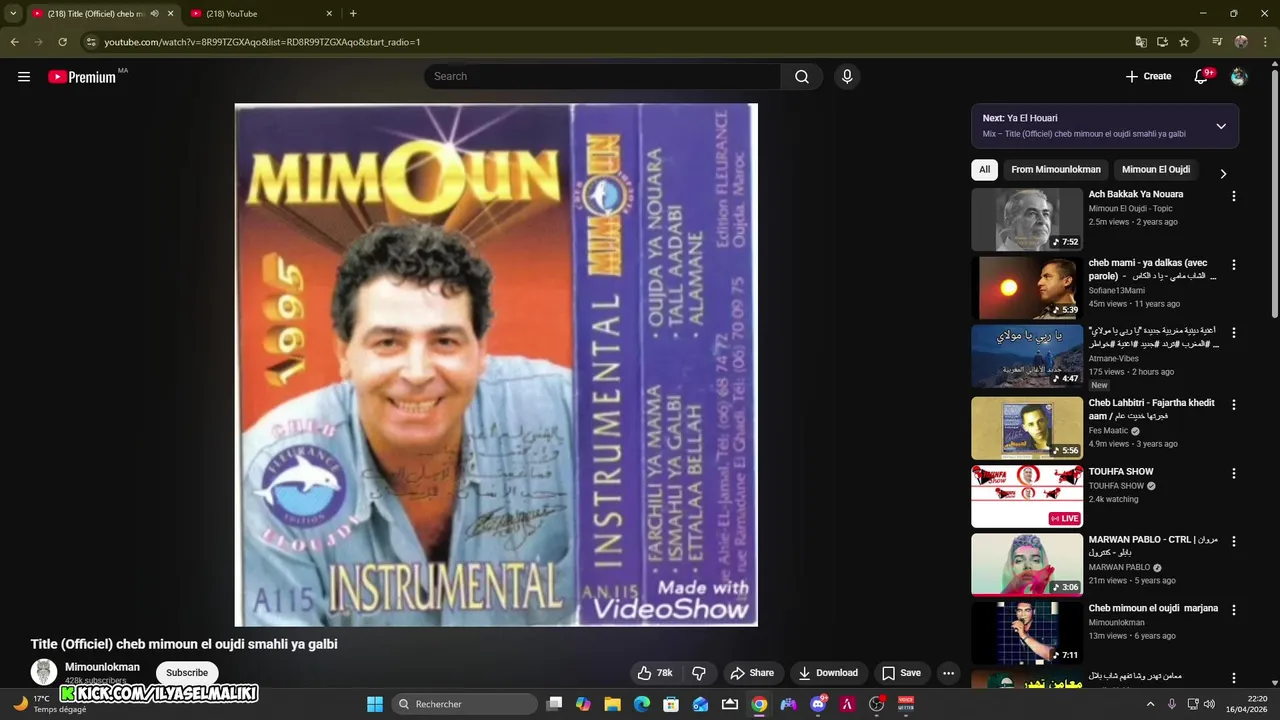Click the Translate page icon in address bar
1280x720 pixels.
click(x=1141, y=42)
